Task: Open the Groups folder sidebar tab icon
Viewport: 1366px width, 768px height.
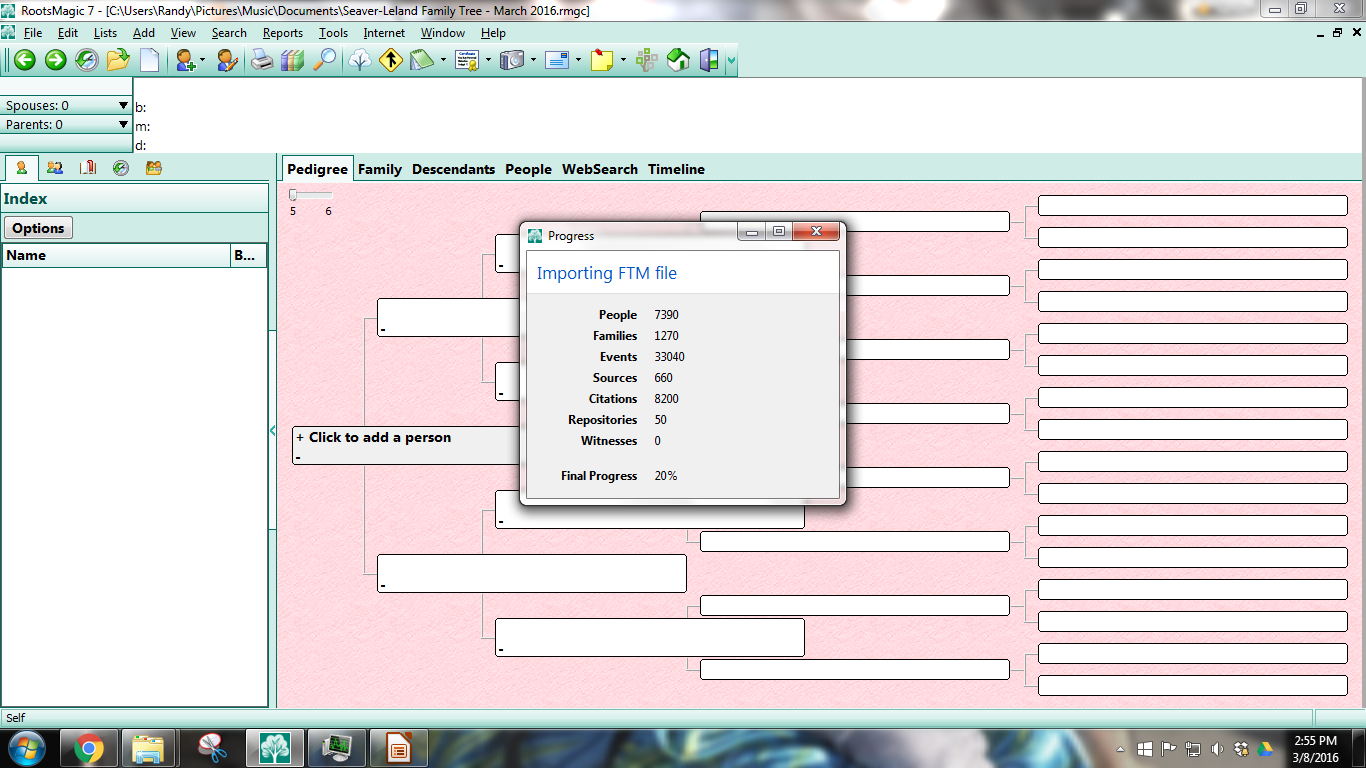Action: tap(154, 168)
